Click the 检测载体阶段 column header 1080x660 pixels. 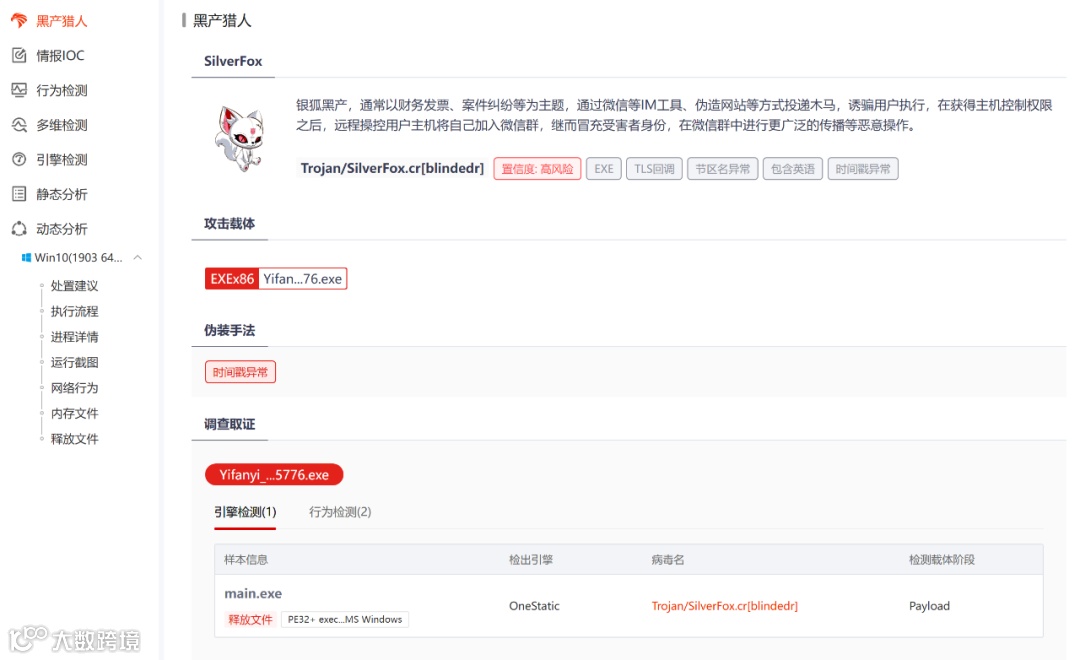(x=942, y=559)
